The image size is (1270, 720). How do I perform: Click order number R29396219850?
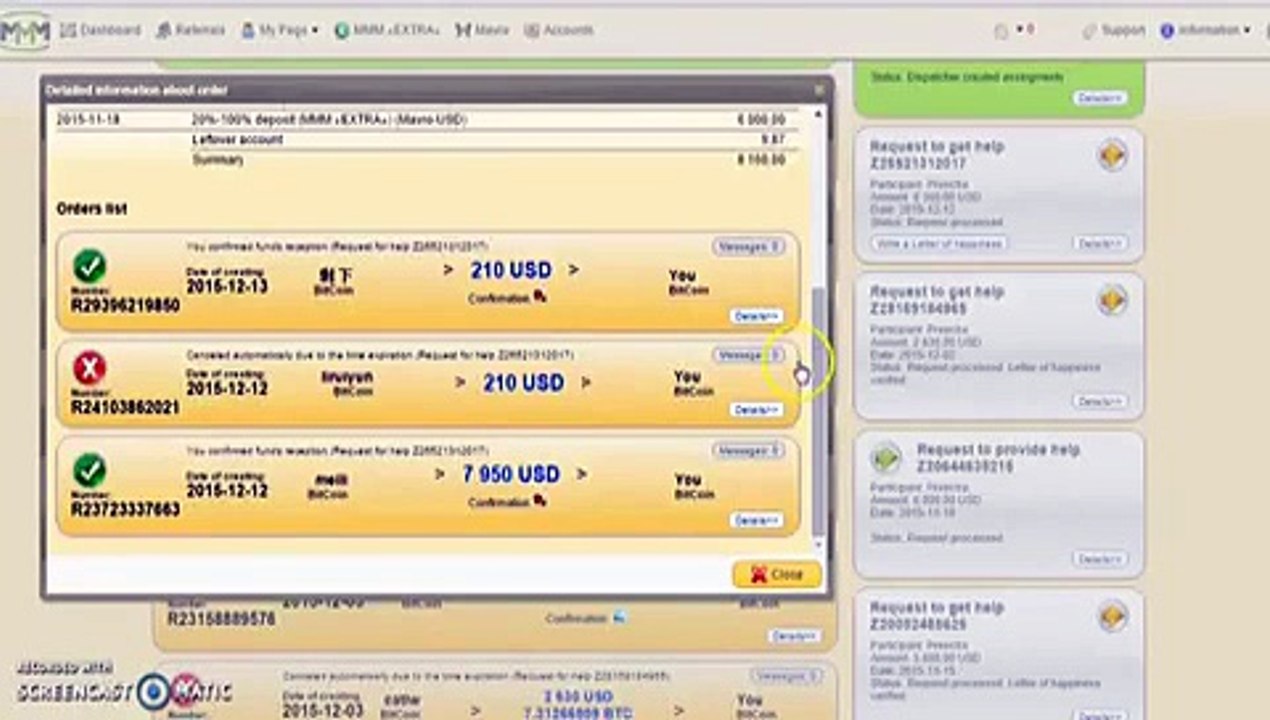pyautogui.click(x=125, y=305)
